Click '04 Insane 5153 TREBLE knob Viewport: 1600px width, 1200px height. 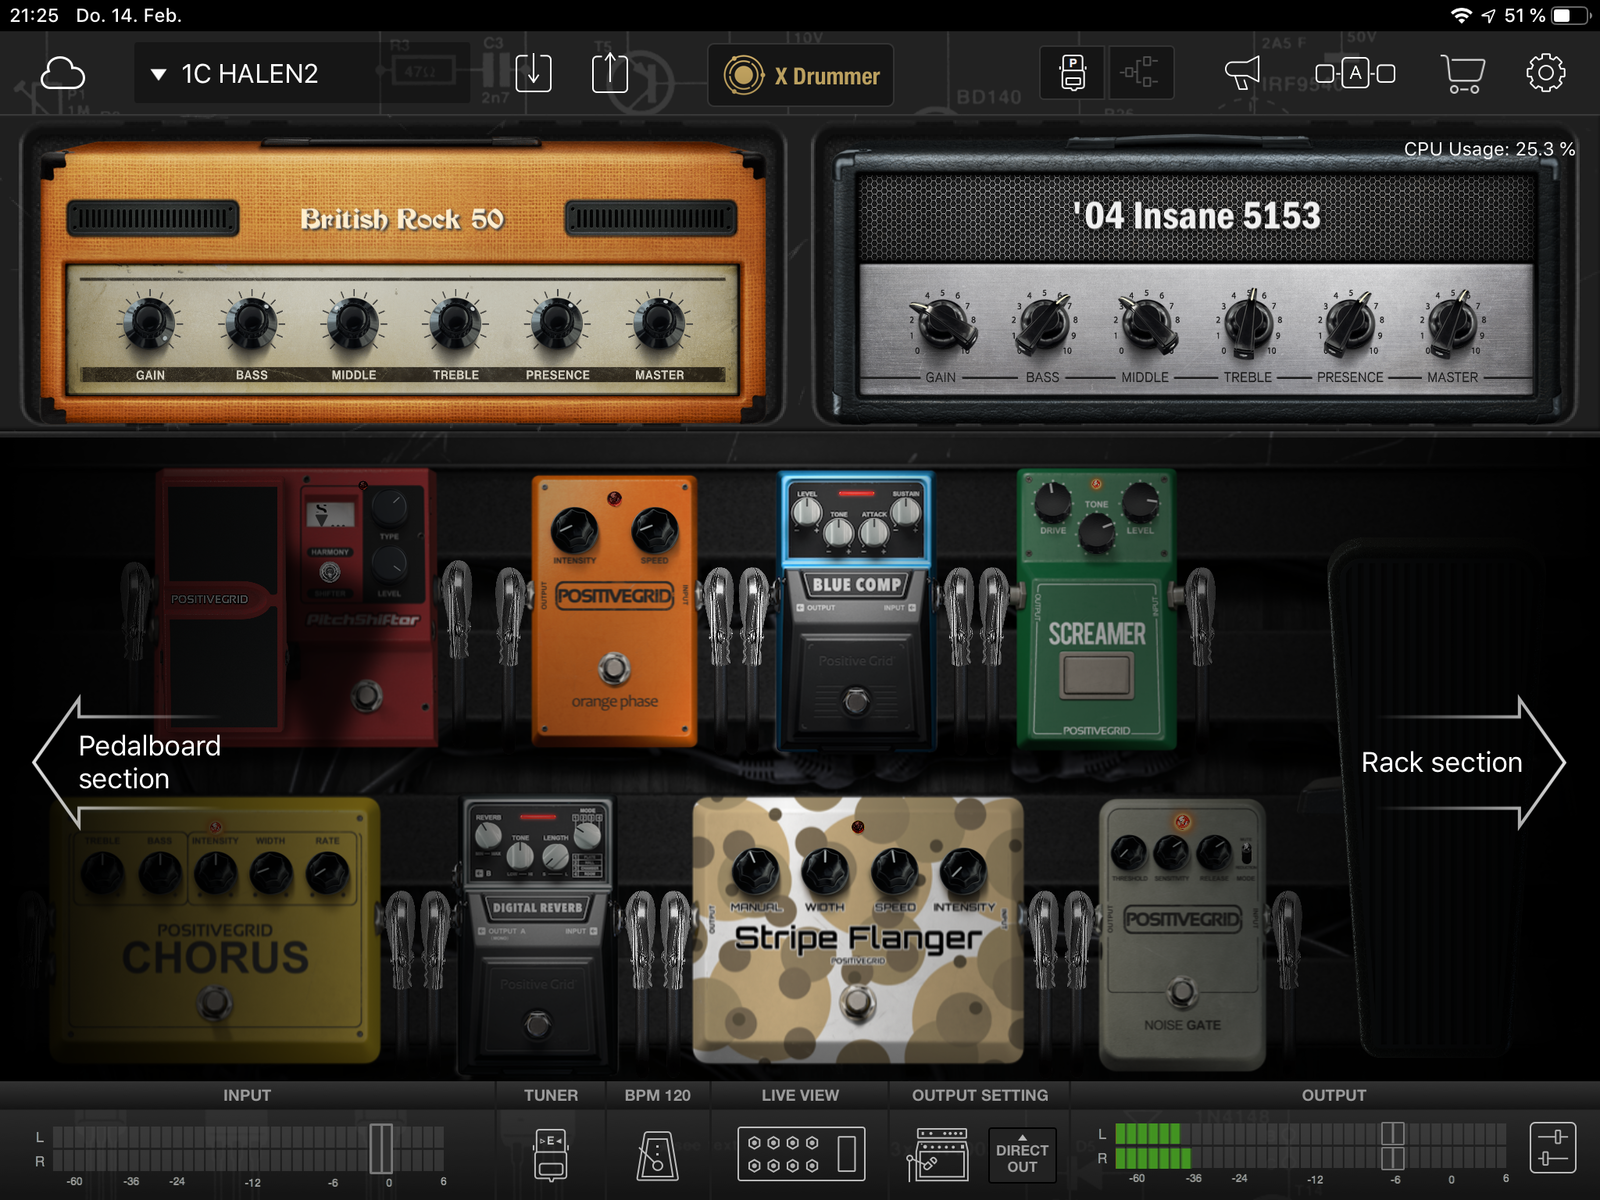pyautogui.click(x=1248, y=323)
